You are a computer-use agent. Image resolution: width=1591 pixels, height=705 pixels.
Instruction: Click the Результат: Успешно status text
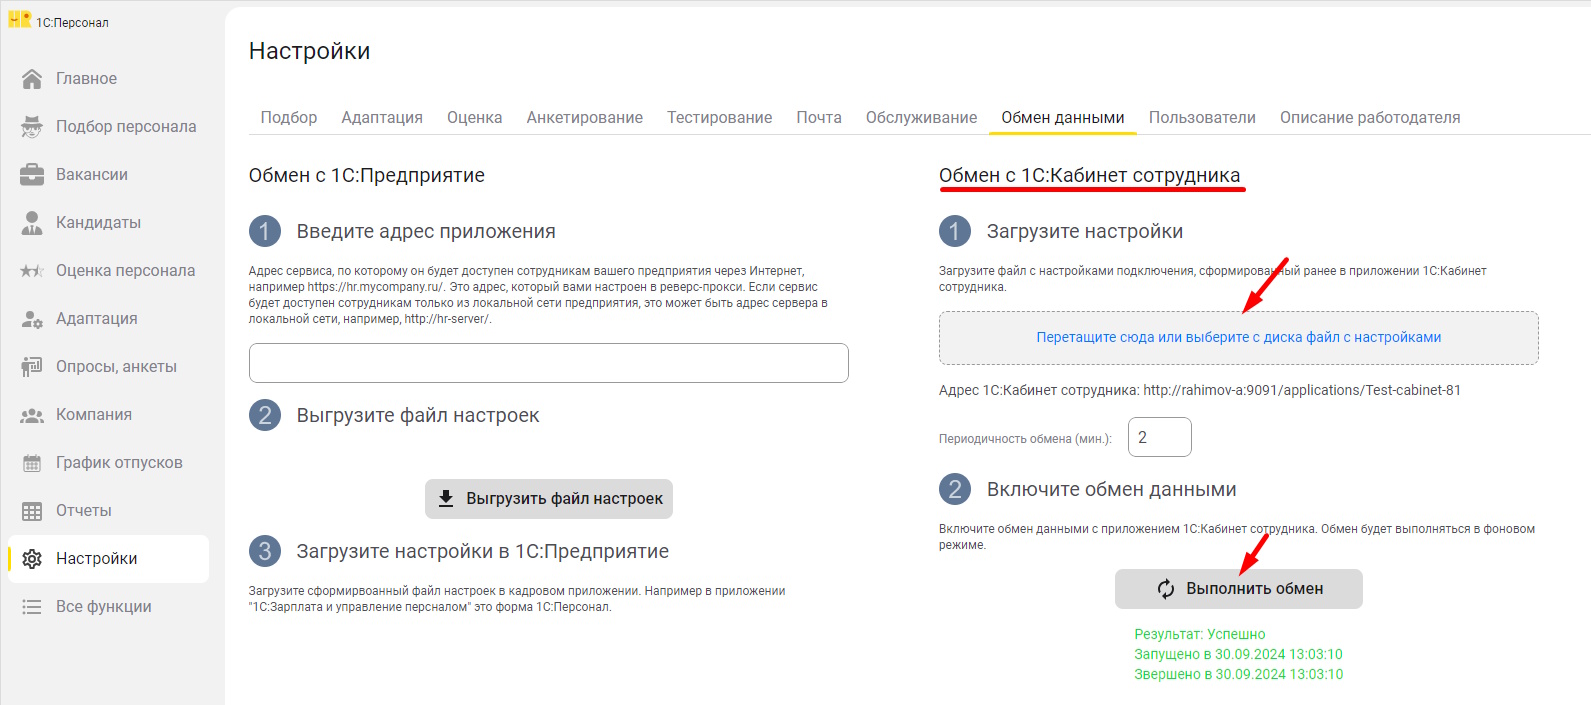click(1200, 634)
